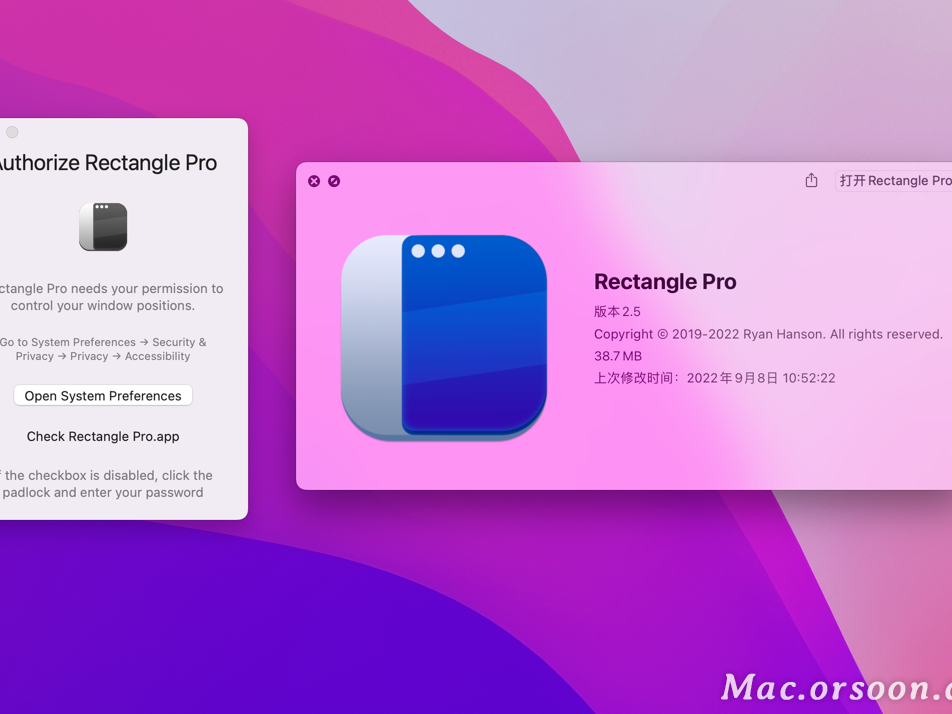Click the Rectangle Pro heading in the info window
This screenshot has height=714, width=952.
point(665,281)
